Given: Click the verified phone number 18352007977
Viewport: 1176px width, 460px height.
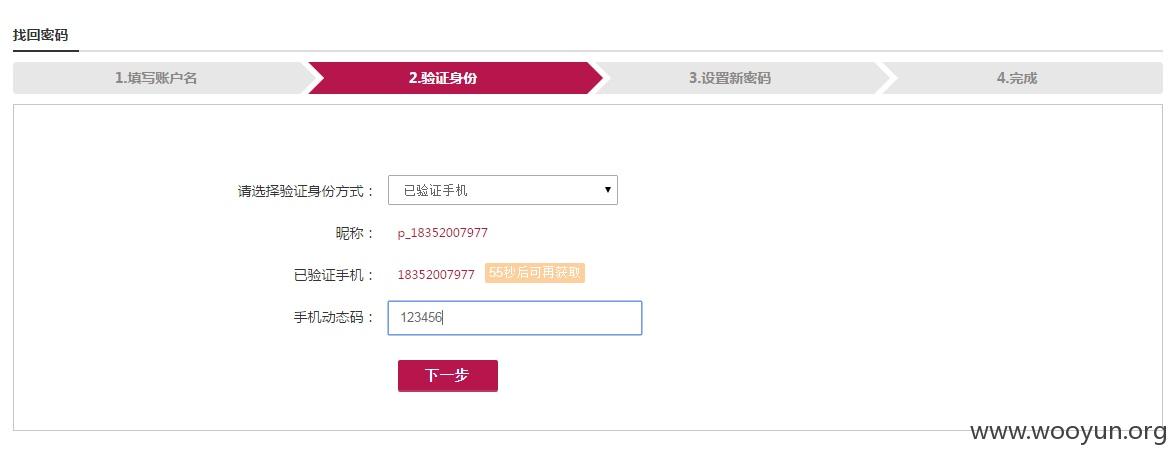Looking at the screenshot, I should (x=436, y=275).
